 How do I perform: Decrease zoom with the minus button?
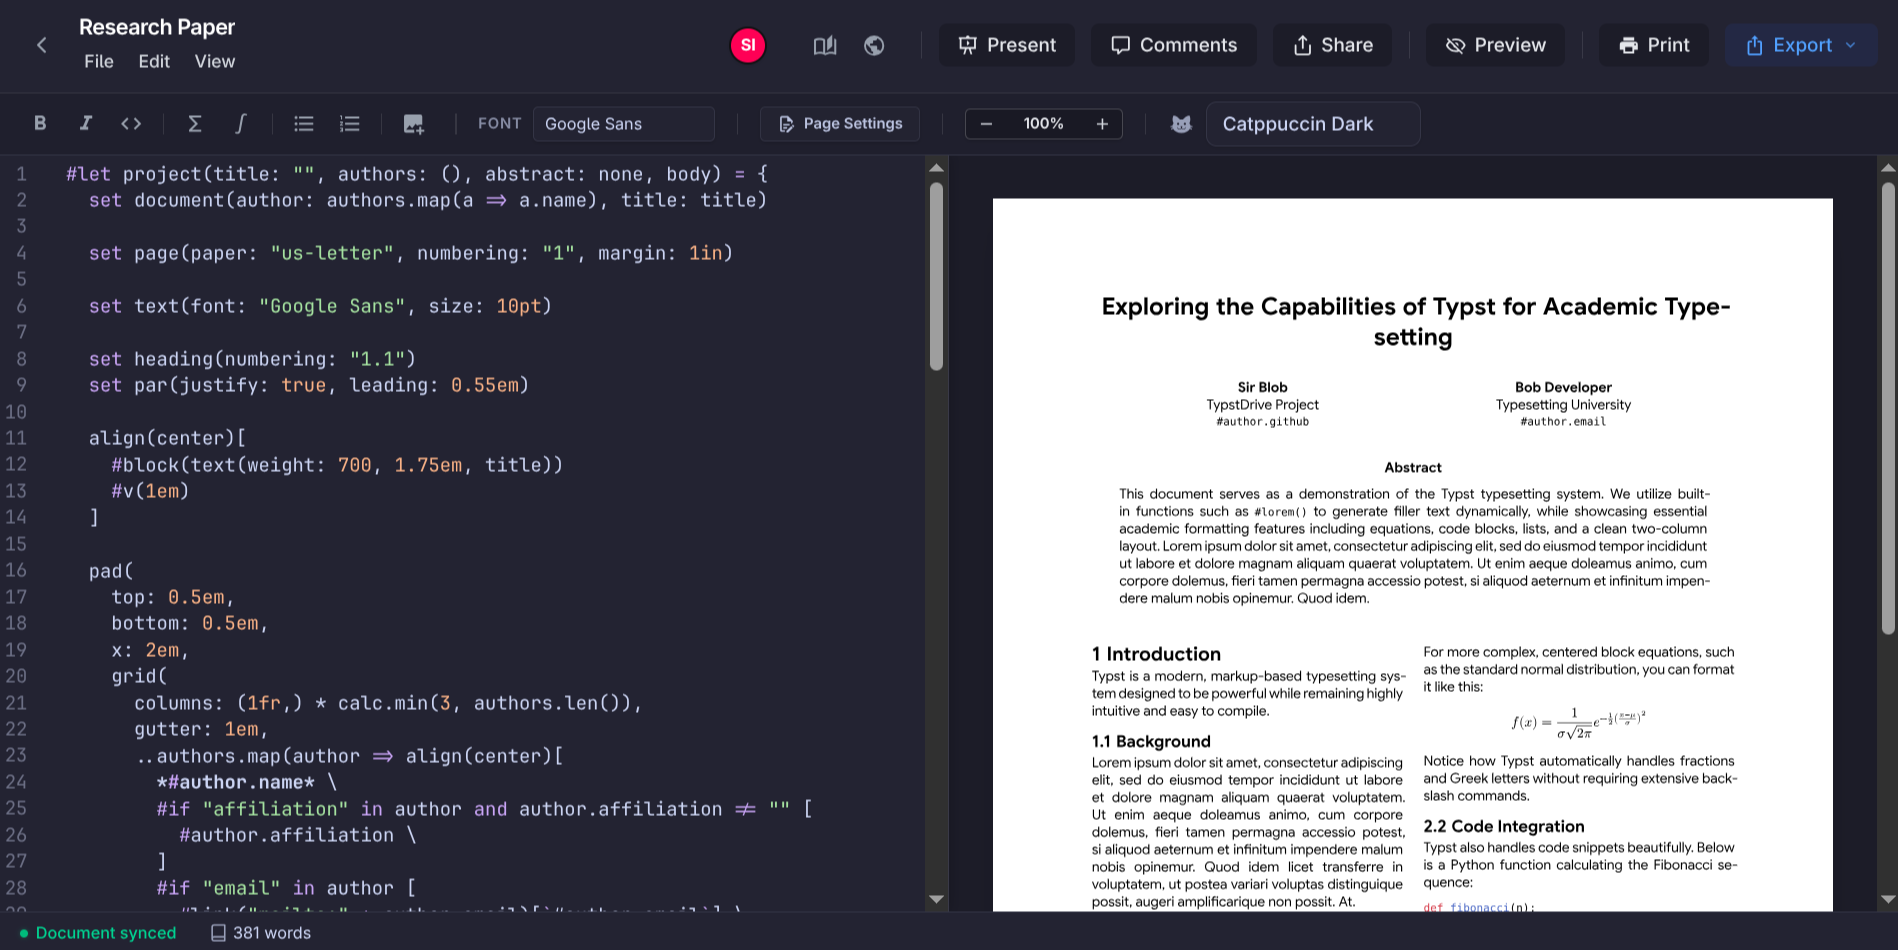point(986,124)
